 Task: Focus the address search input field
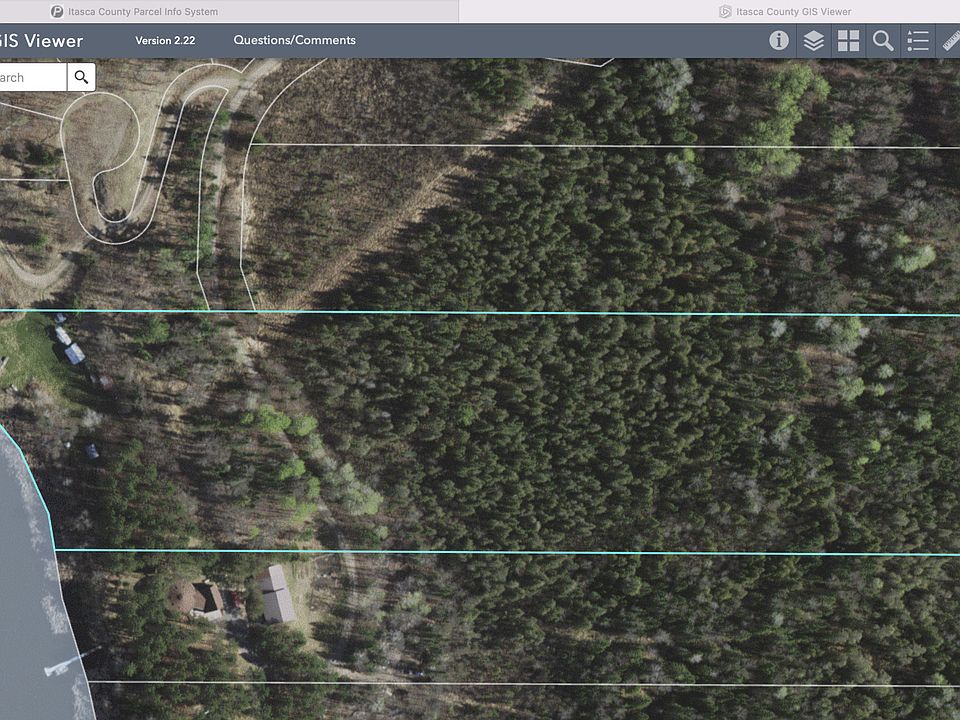[x=30, y=77]
